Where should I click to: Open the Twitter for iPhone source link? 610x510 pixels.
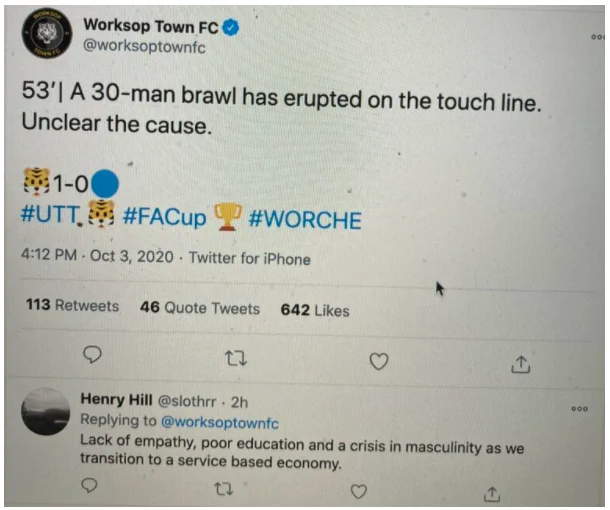tap(250, 259)
